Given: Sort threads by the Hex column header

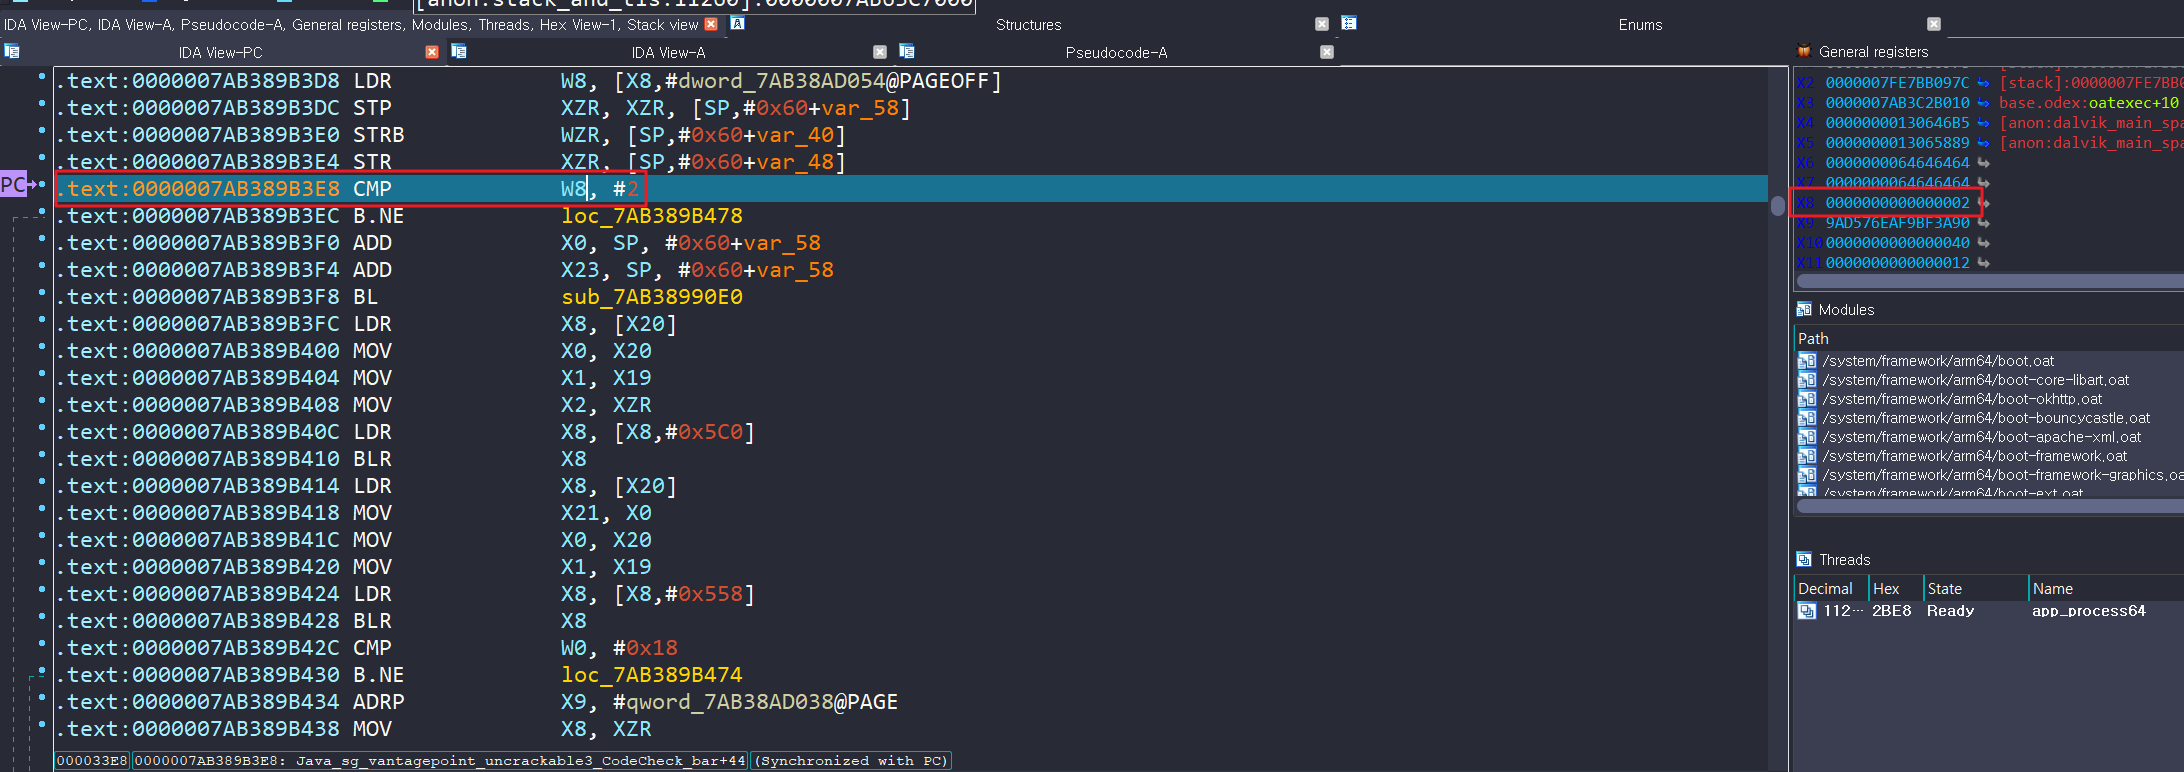Looking at the screenshot, I should pos(1886,589).
